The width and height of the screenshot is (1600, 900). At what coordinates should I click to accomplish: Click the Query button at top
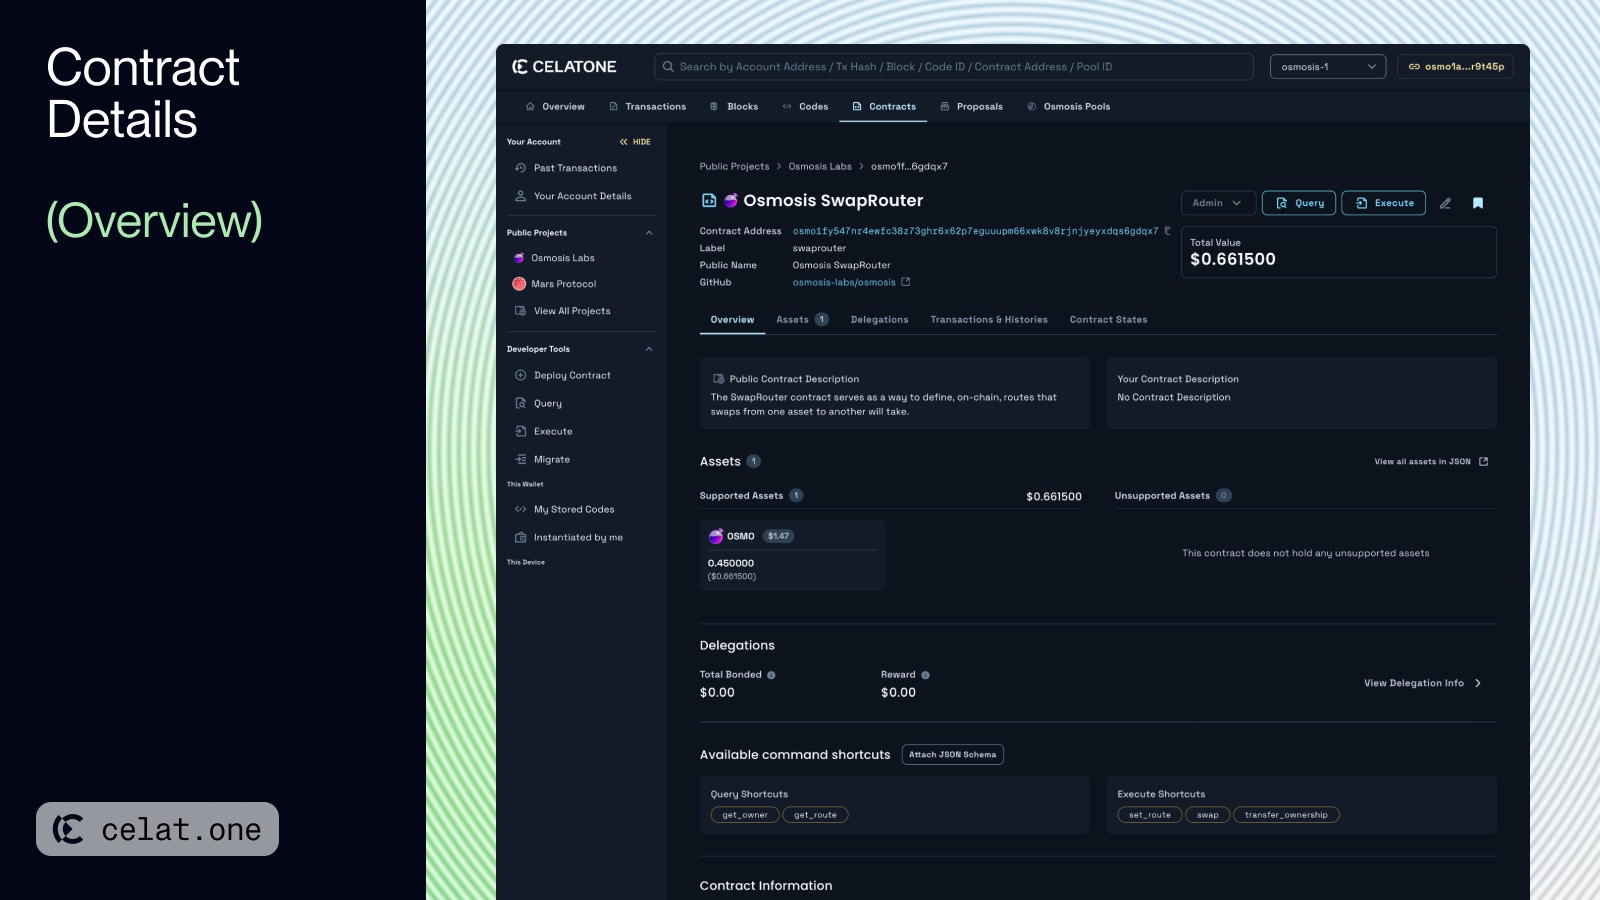(1299, 203)
